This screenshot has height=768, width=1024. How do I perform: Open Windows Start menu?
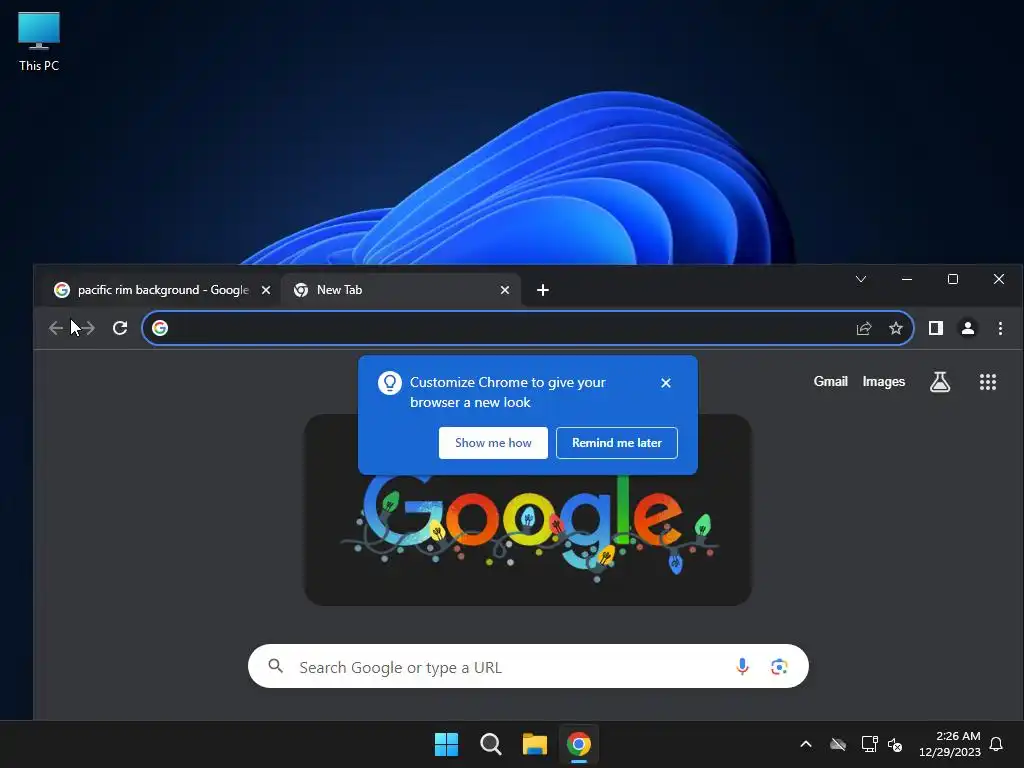(447, 744)
